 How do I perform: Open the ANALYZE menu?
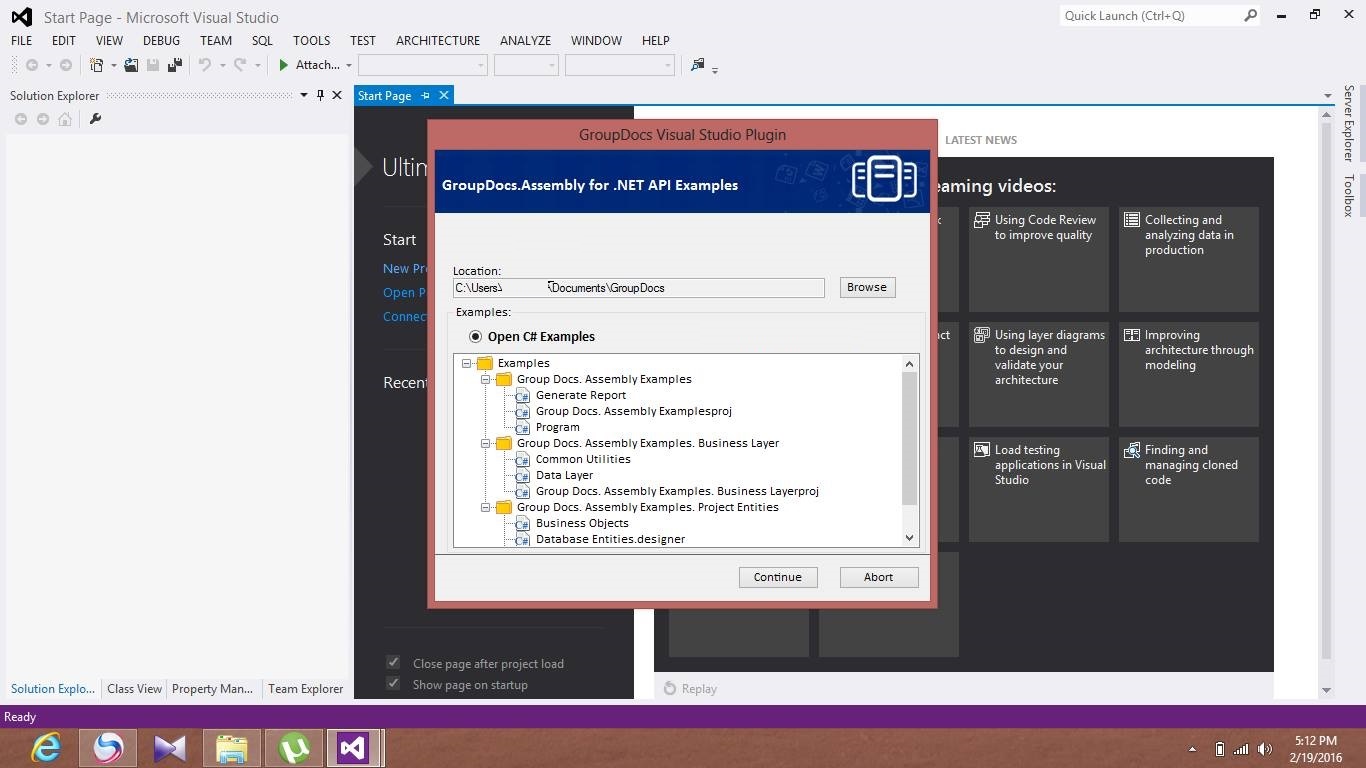point(525,40)
